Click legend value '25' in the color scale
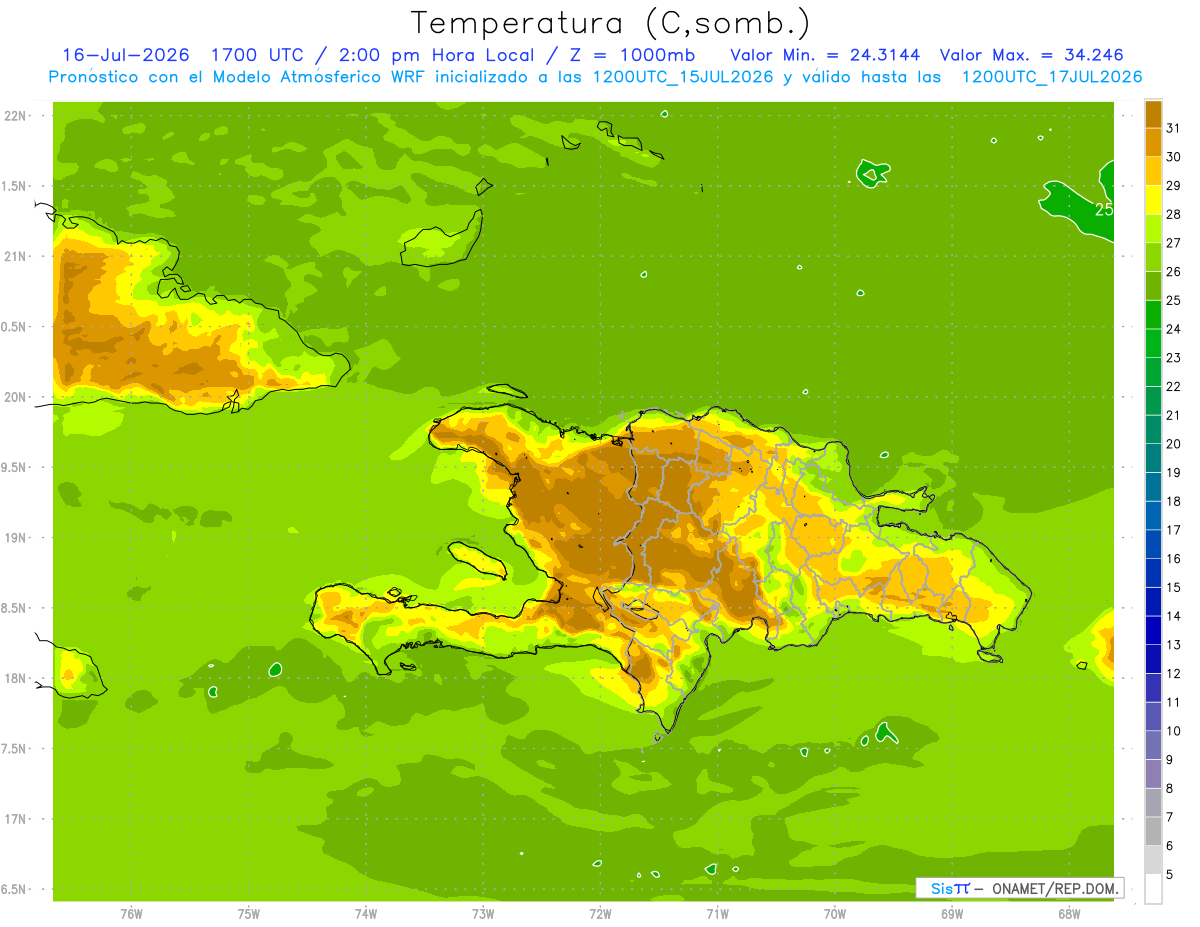This screenshot has height=927, width=1200. tap(1173, 300)
